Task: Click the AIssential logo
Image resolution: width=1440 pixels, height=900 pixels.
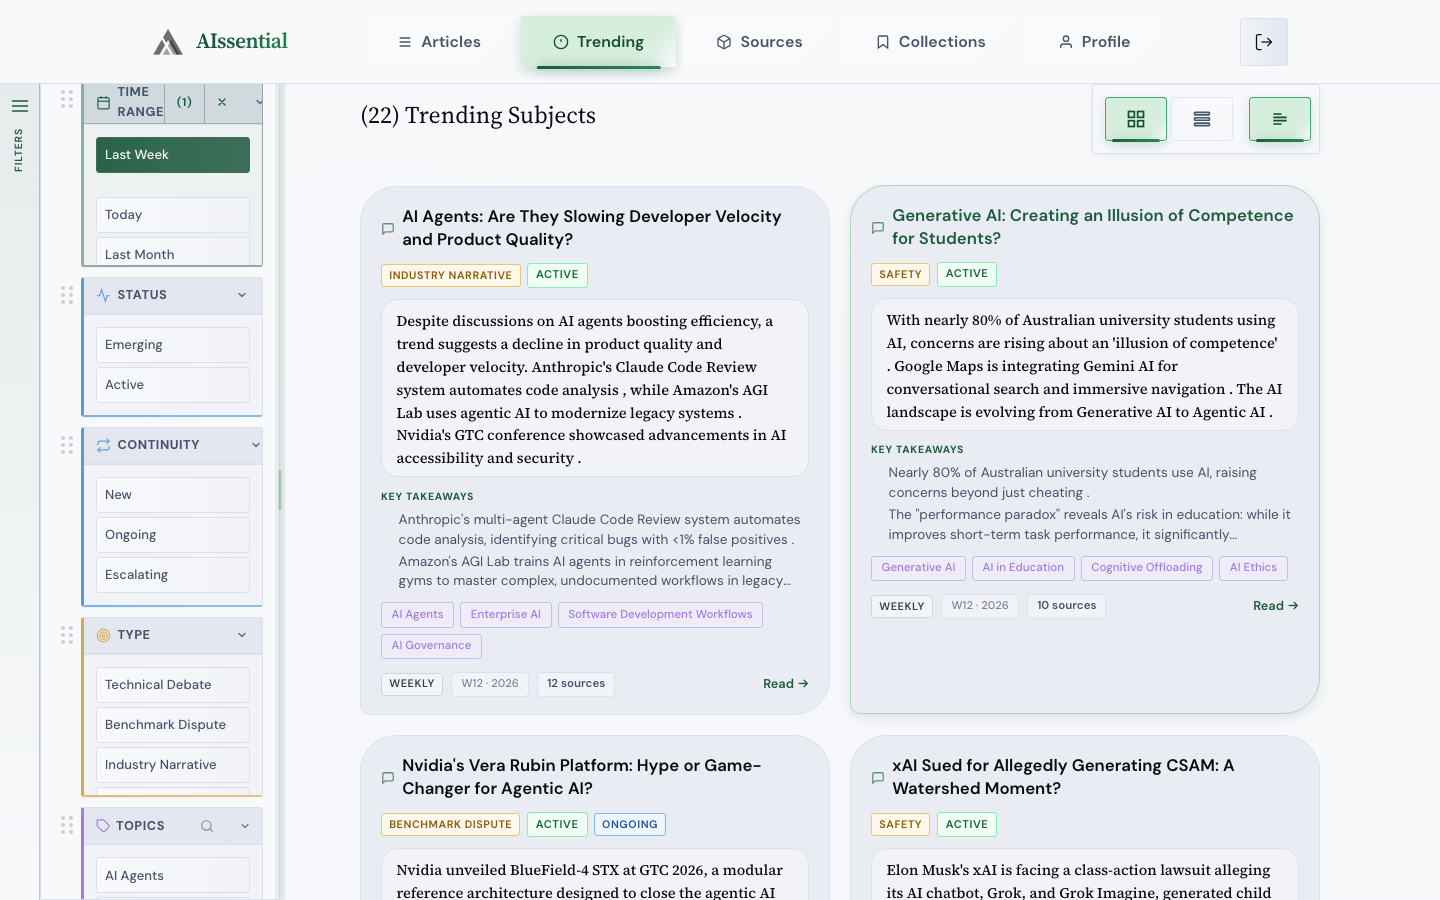Action: coord(220,41)
